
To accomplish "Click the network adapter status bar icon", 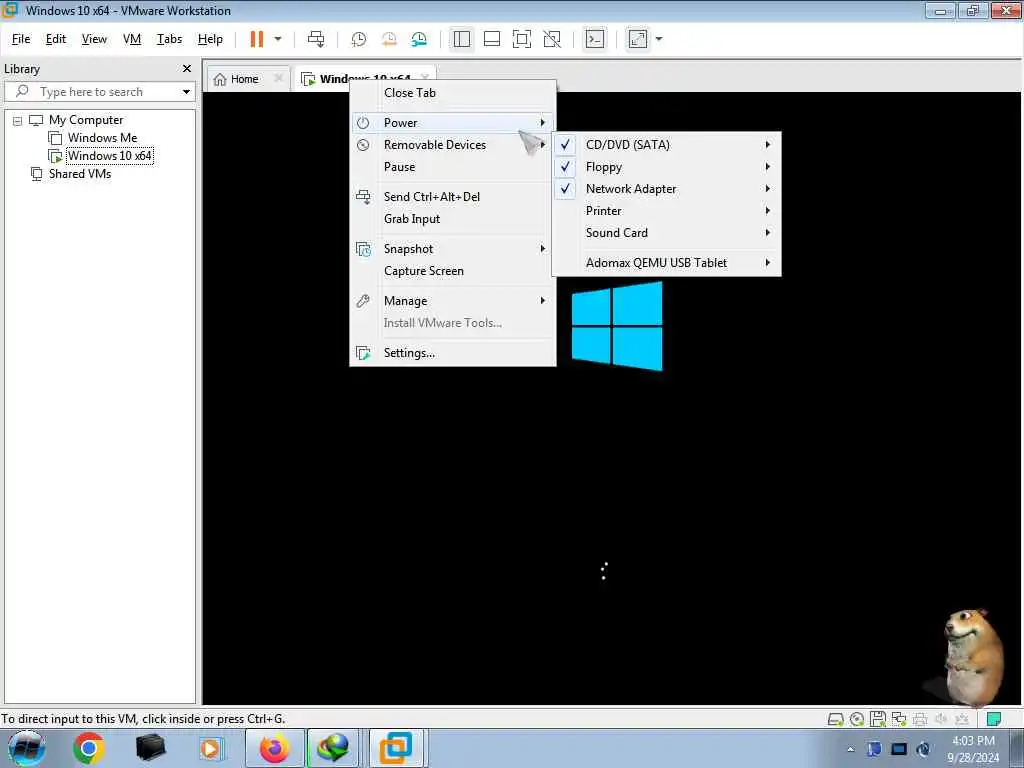I will click(899, 719).
